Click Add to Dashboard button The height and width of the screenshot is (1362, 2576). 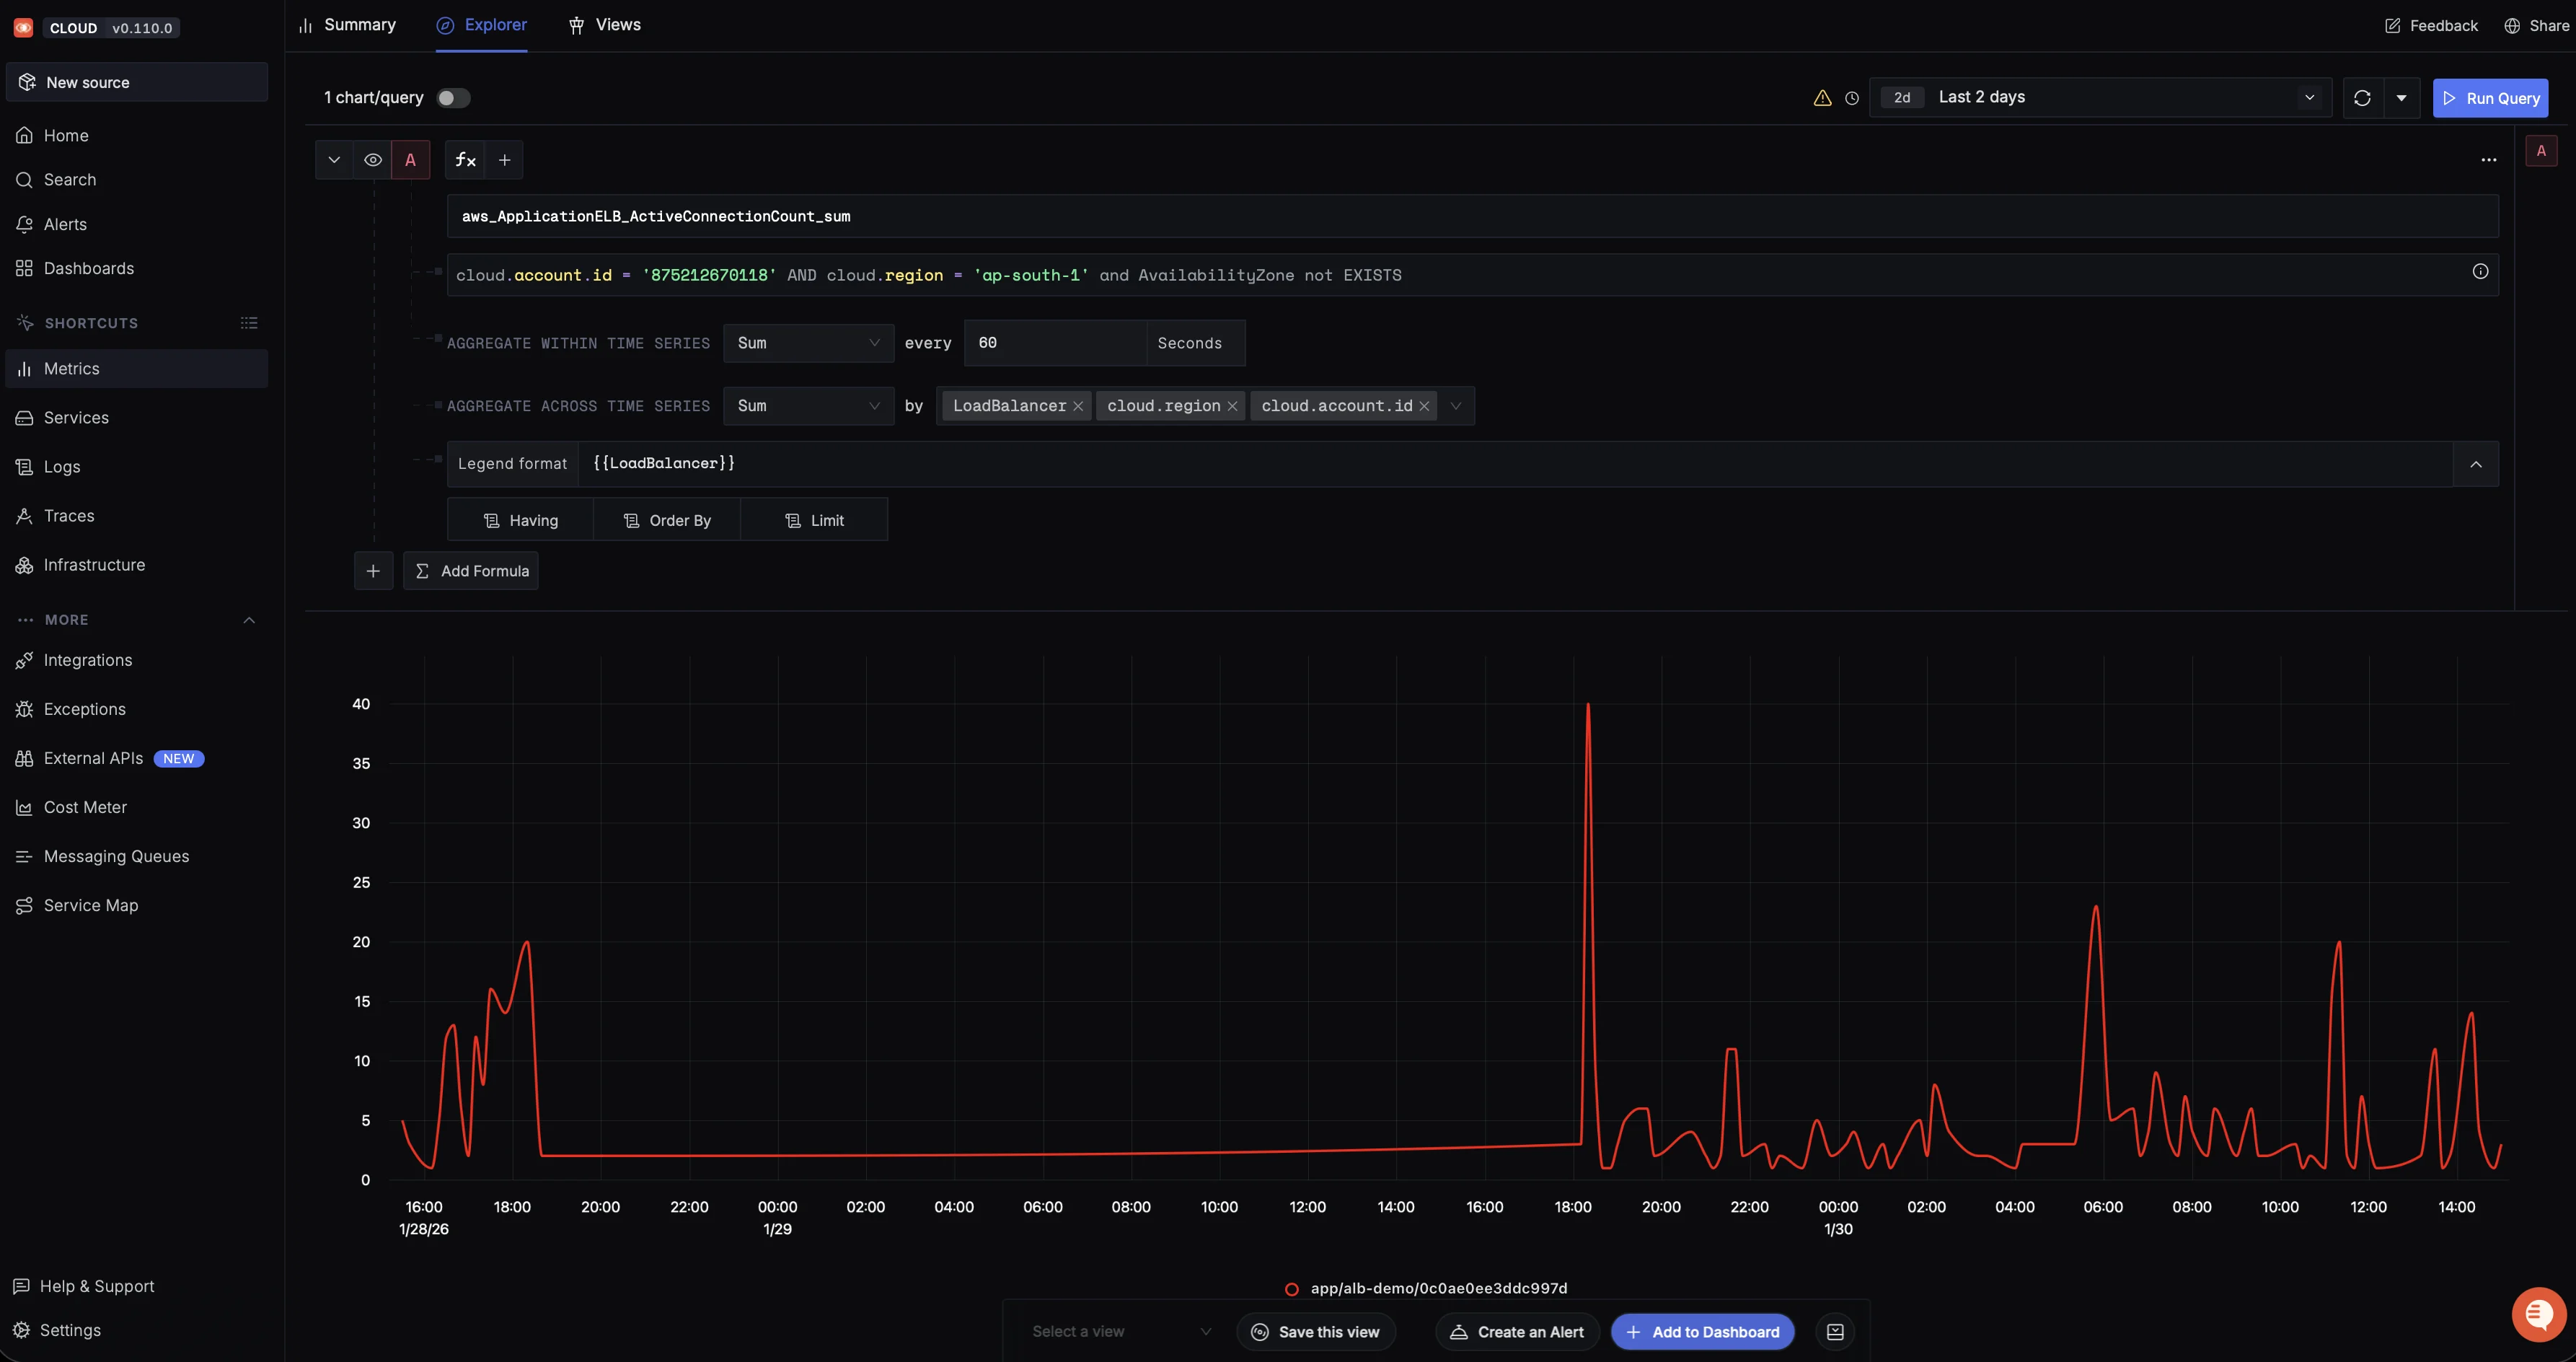[1702, 1332]
